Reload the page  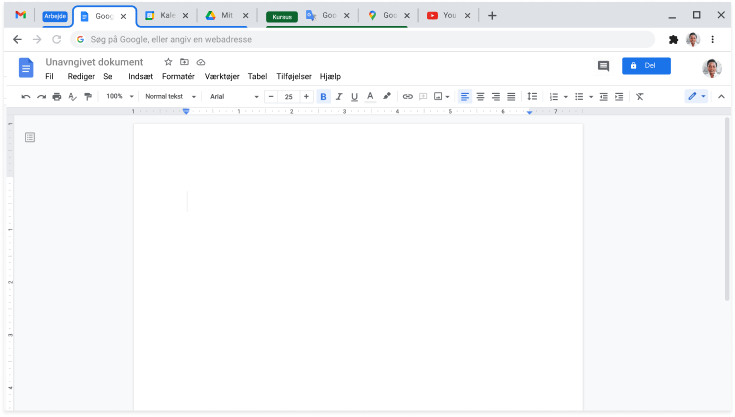(57, 39)
